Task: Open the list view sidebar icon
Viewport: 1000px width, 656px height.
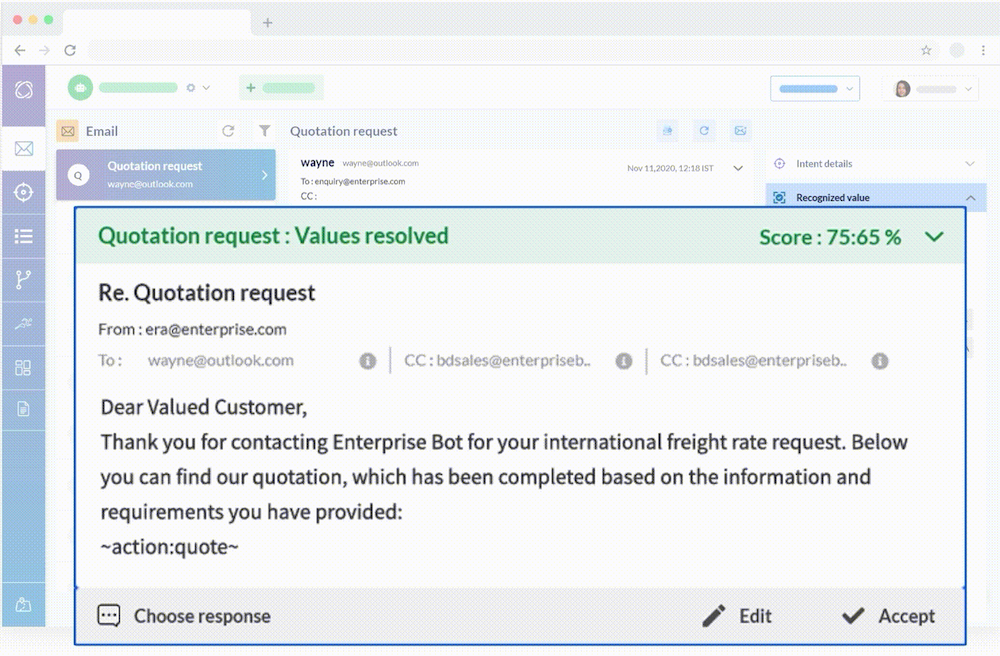Action: point(24,237)
